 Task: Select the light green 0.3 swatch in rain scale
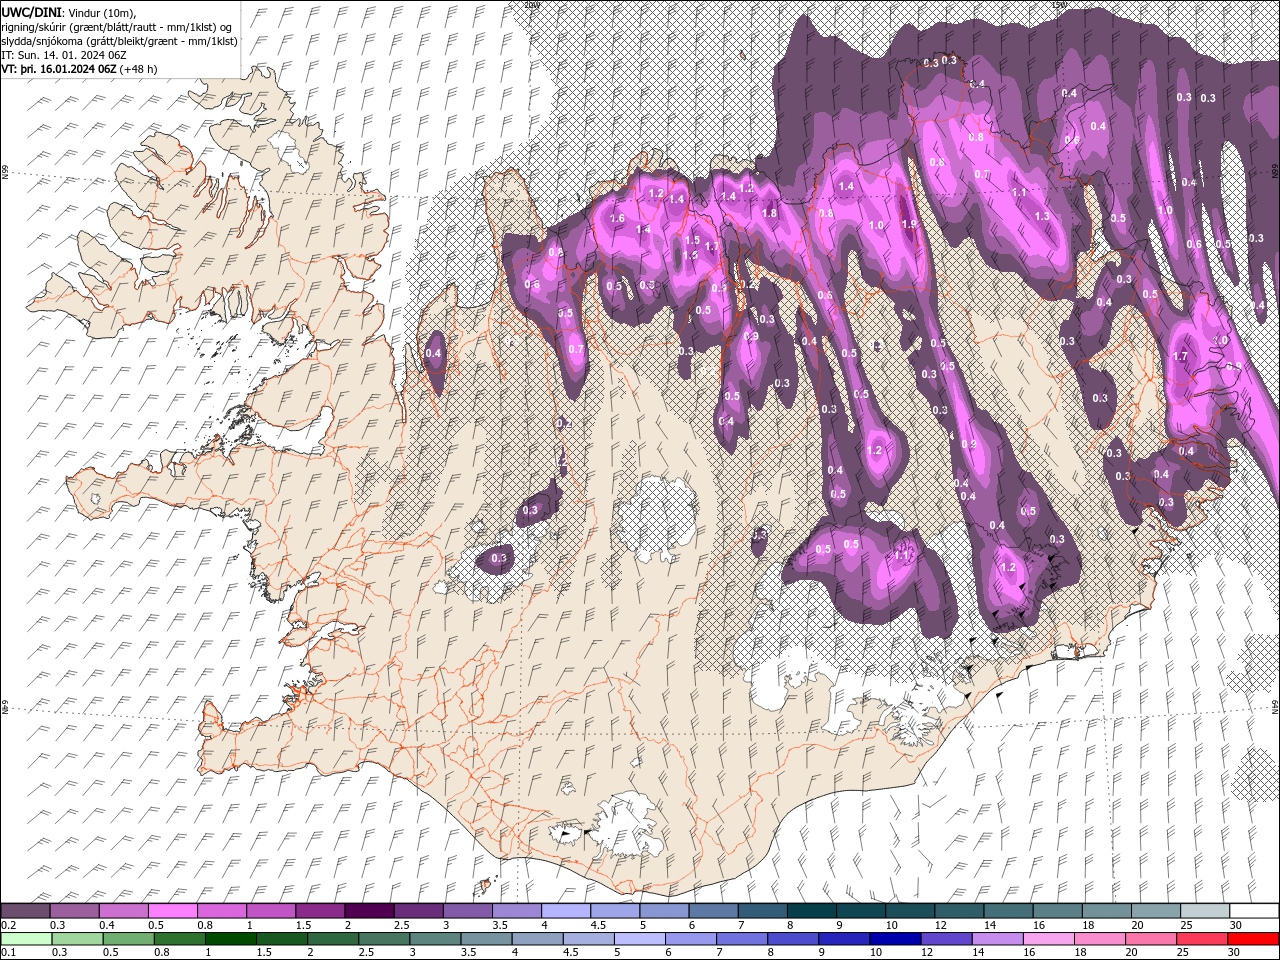coord(76,938)
